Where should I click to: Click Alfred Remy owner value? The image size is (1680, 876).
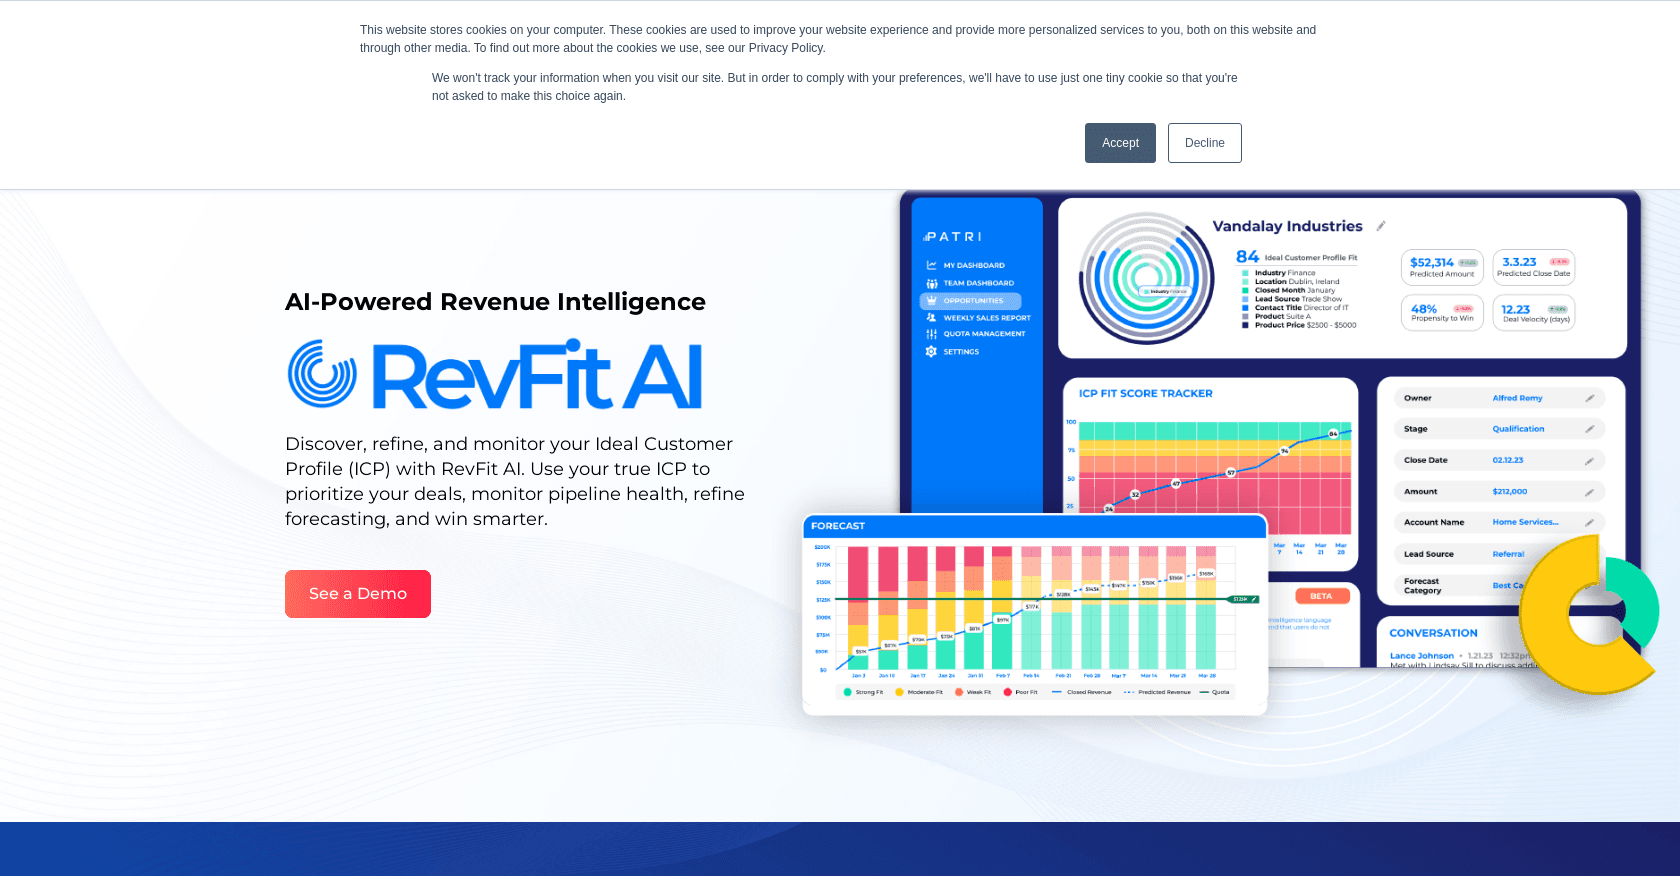click(x=1517, y=398)
